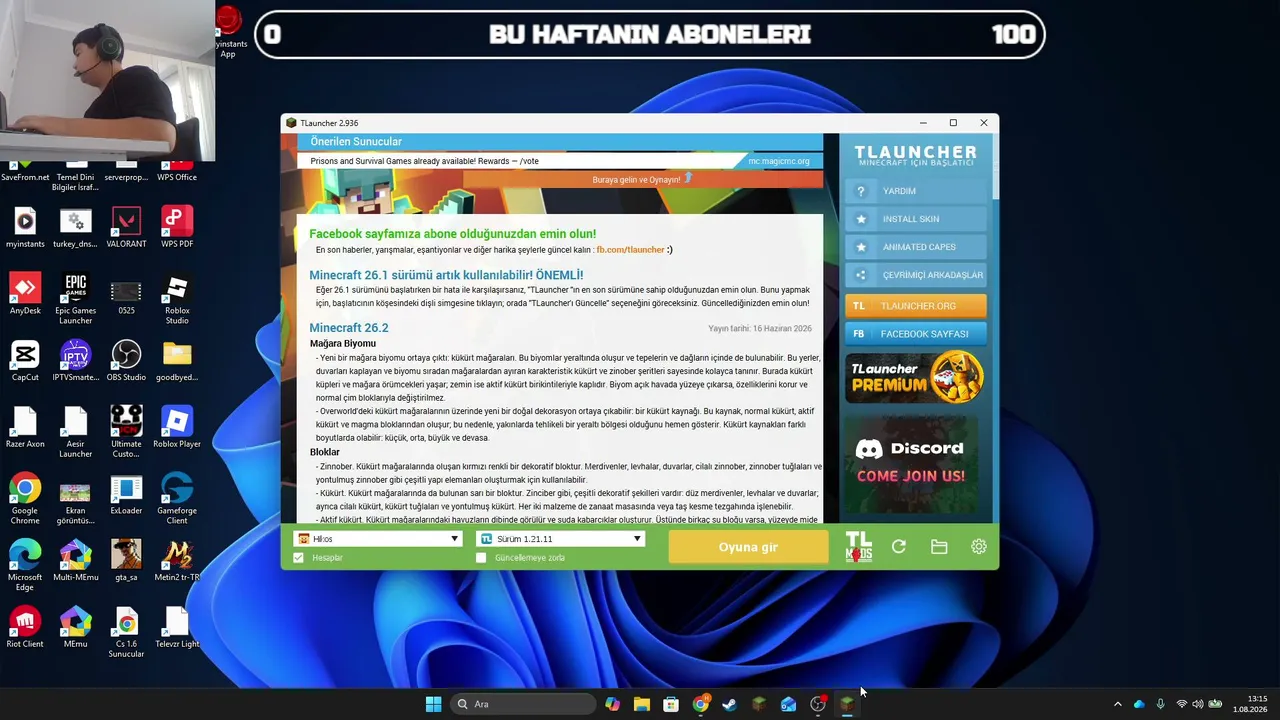Click the refresh icon in TLauncher
Image resolution: width=1280 pixels, height=720 pixels.
899,547
